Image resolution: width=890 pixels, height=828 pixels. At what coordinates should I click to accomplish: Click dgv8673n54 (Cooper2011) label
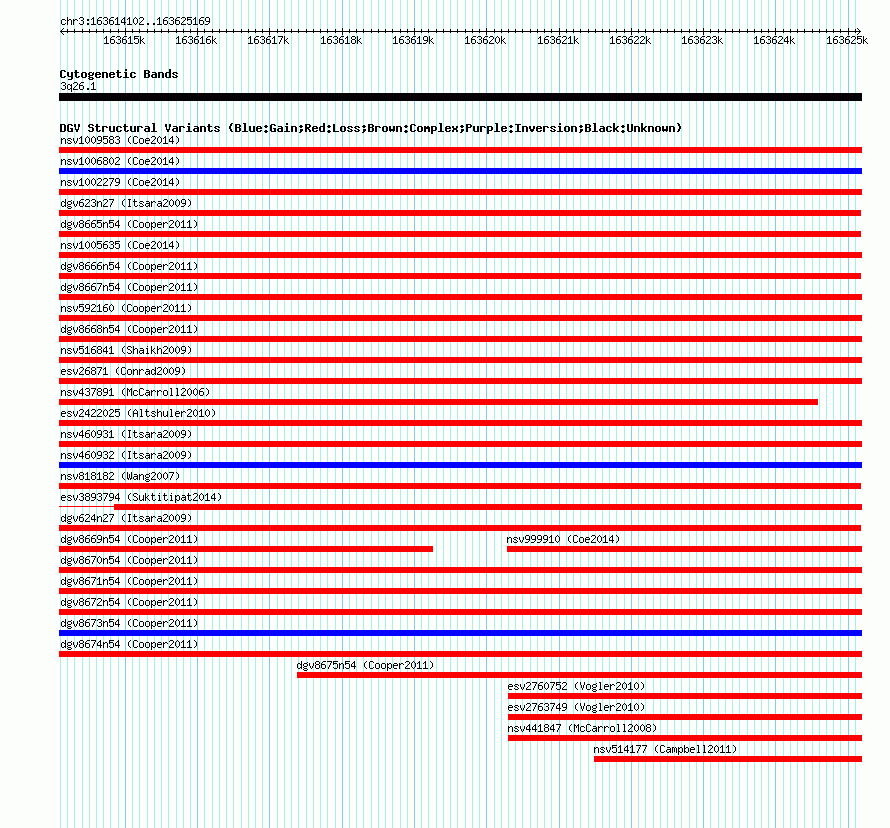click(x=129, y=623)
